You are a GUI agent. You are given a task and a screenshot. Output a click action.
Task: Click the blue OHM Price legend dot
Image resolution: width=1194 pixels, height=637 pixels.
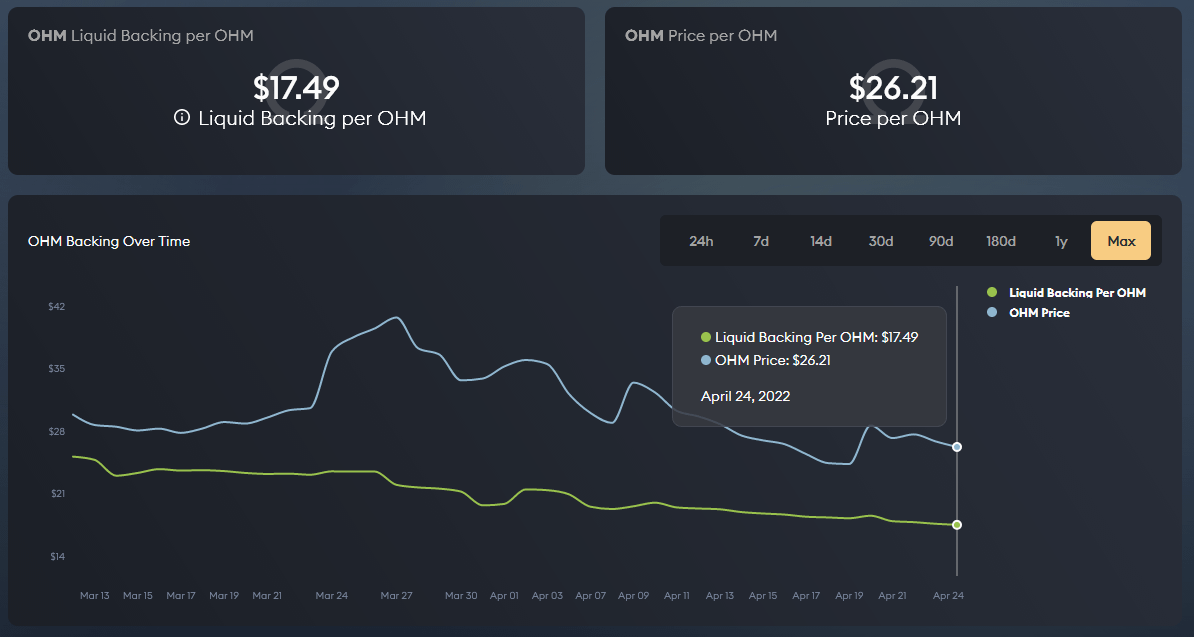(x=992, y=313)
